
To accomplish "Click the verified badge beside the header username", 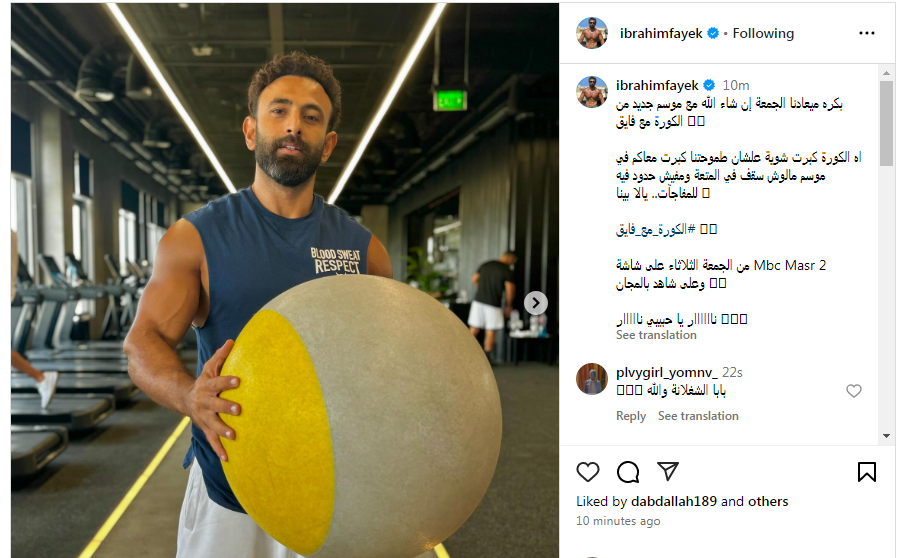I will (713, 34).
